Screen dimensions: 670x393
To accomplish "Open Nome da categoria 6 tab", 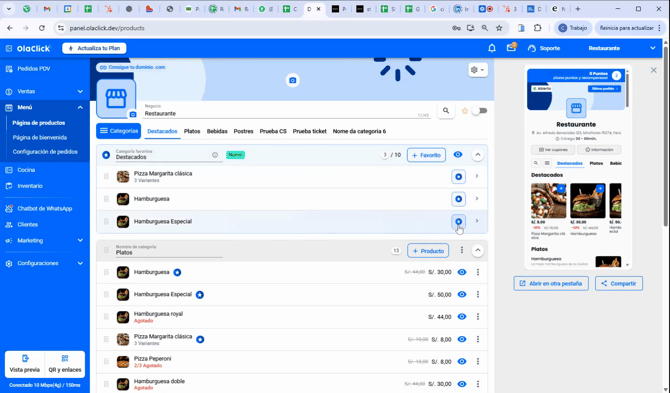I will [359, 131].
